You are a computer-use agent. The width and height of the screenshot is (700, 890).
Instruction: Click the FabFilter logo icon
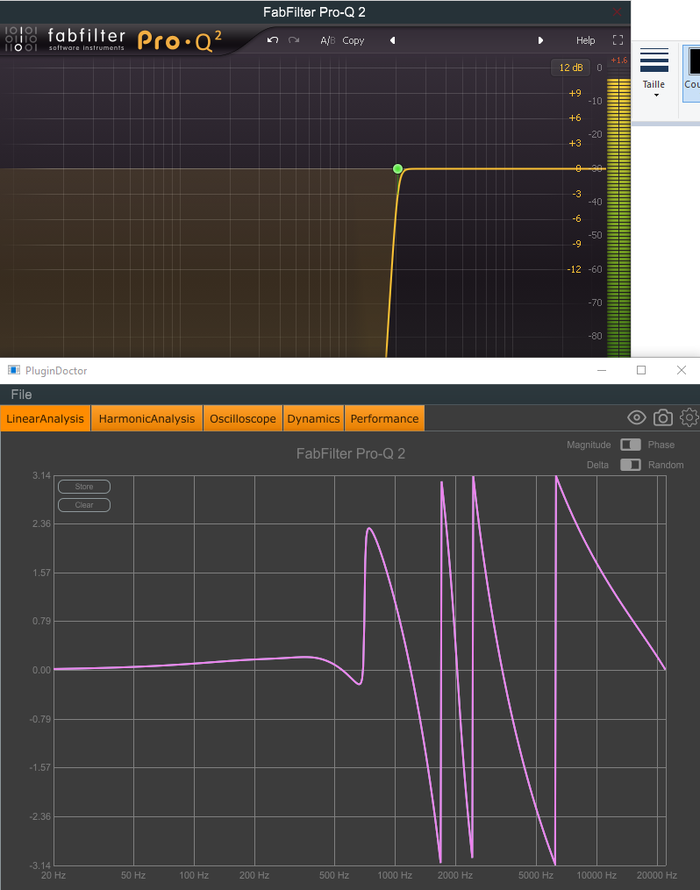pyautogui.click(x=21, y=39)
